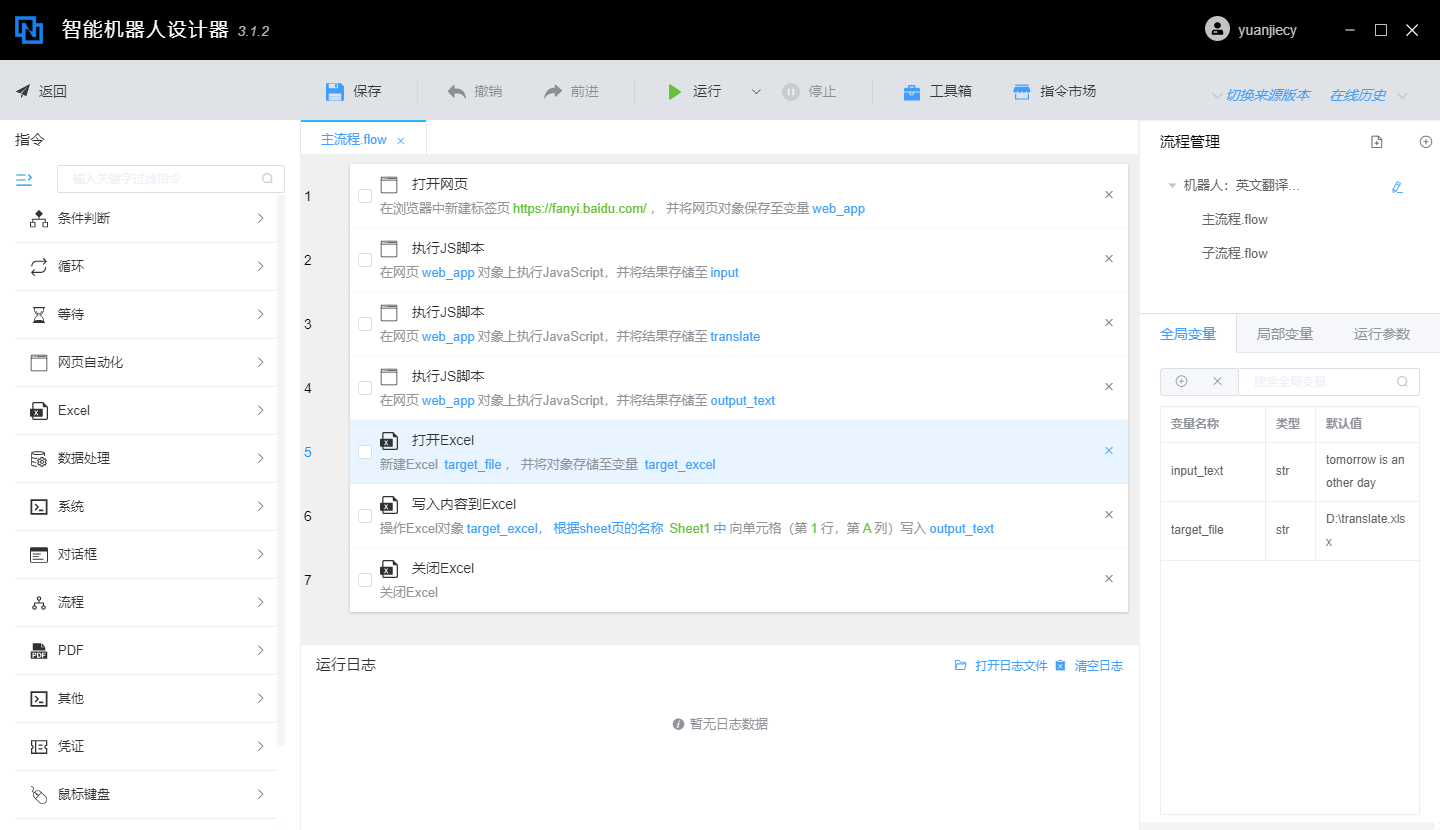
Task: Switch to the local variables tab
Action: click(1284, 334)
